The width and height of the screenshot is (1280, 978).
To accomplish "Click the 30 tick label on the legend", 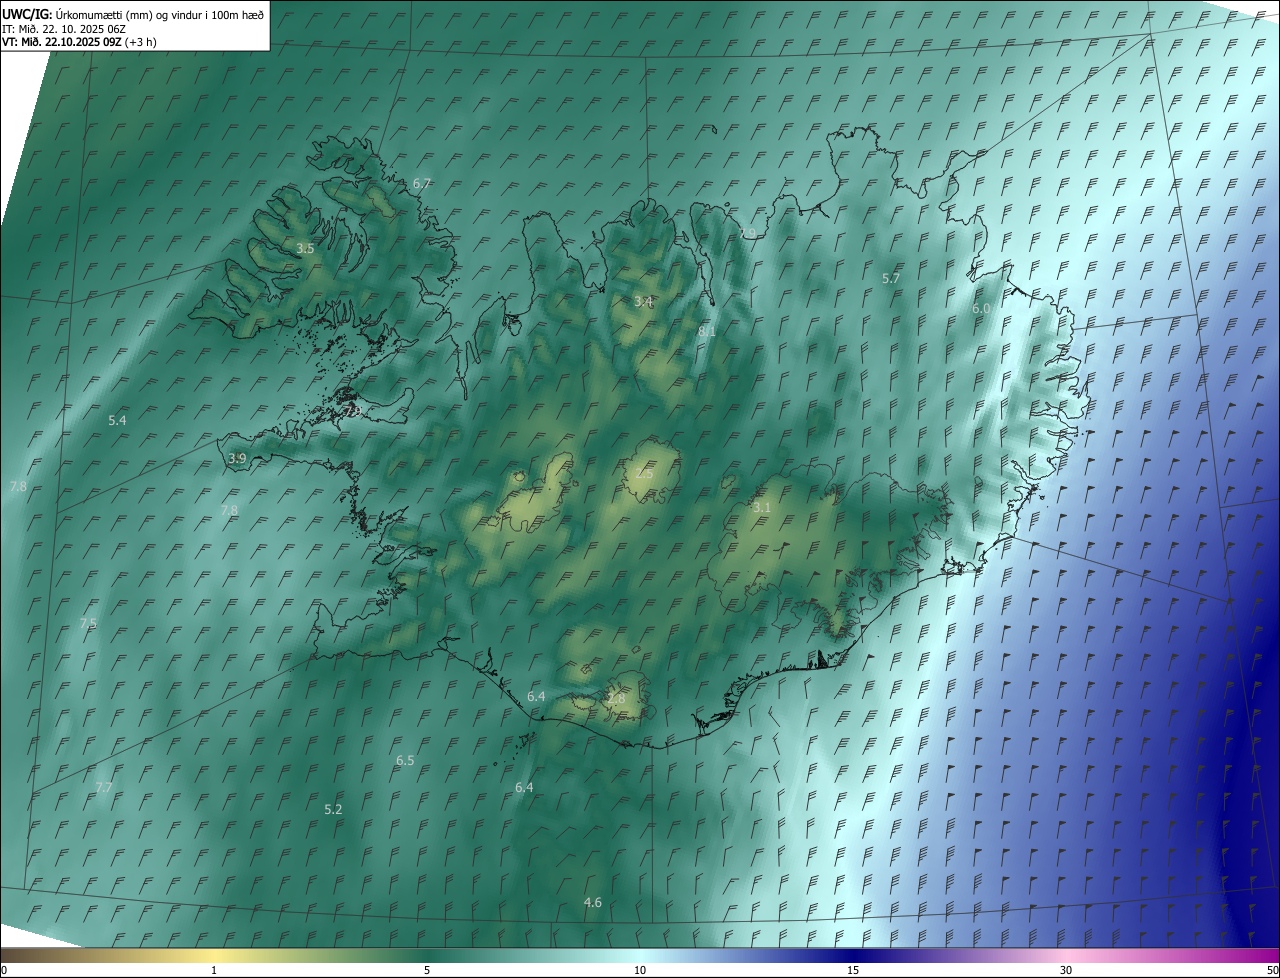I will [1066, 971].
